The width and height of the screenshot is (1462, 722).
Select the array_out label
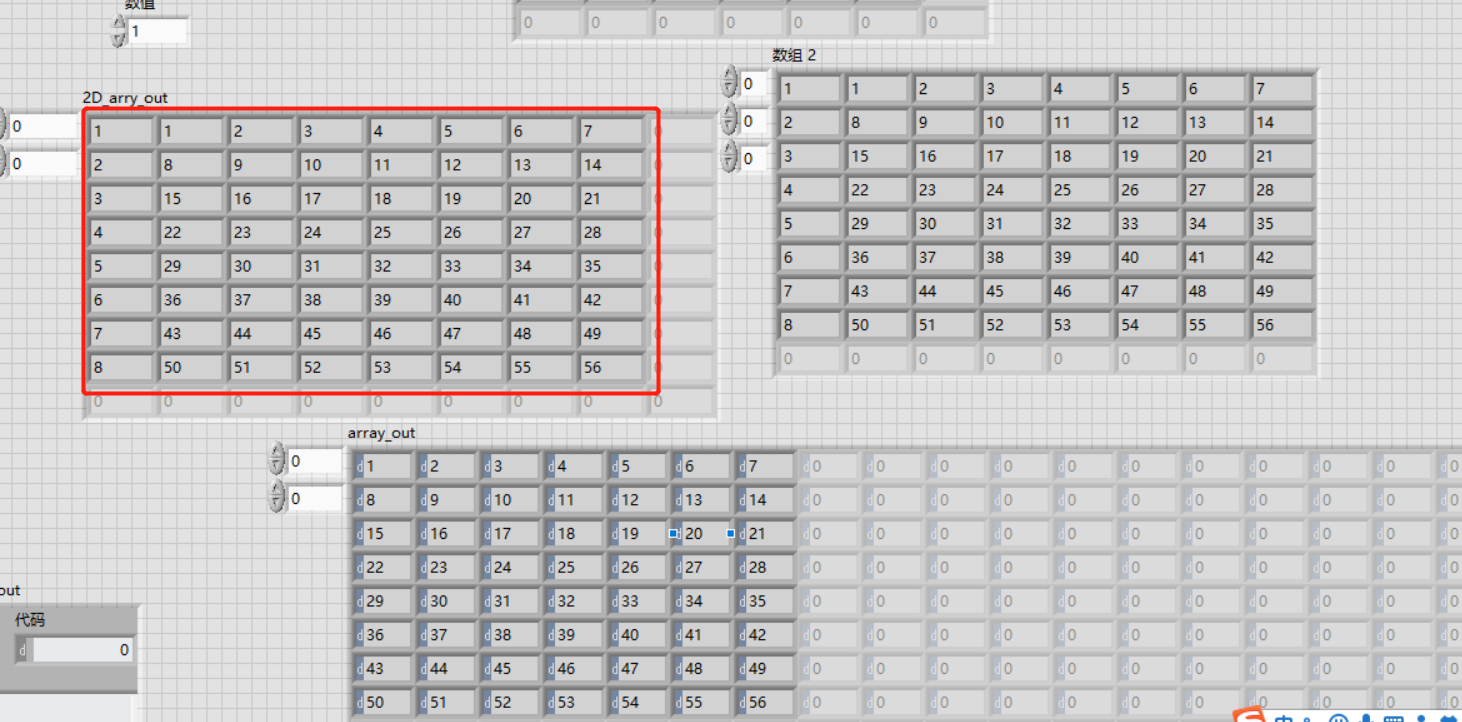coord(381,433)
